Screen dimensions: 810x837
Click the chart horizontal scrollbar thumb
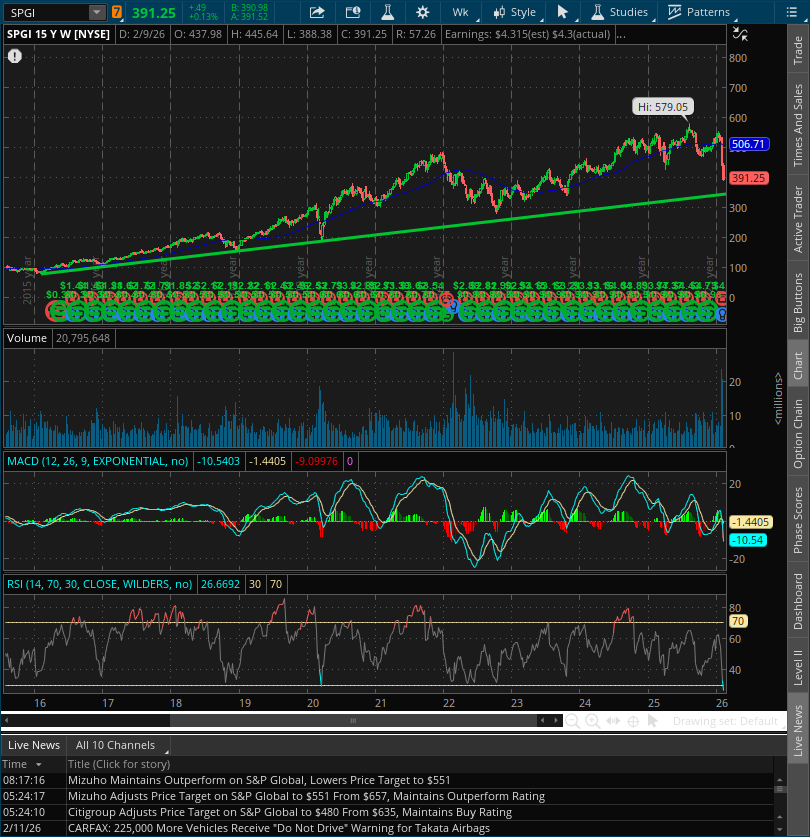point(353,721)
